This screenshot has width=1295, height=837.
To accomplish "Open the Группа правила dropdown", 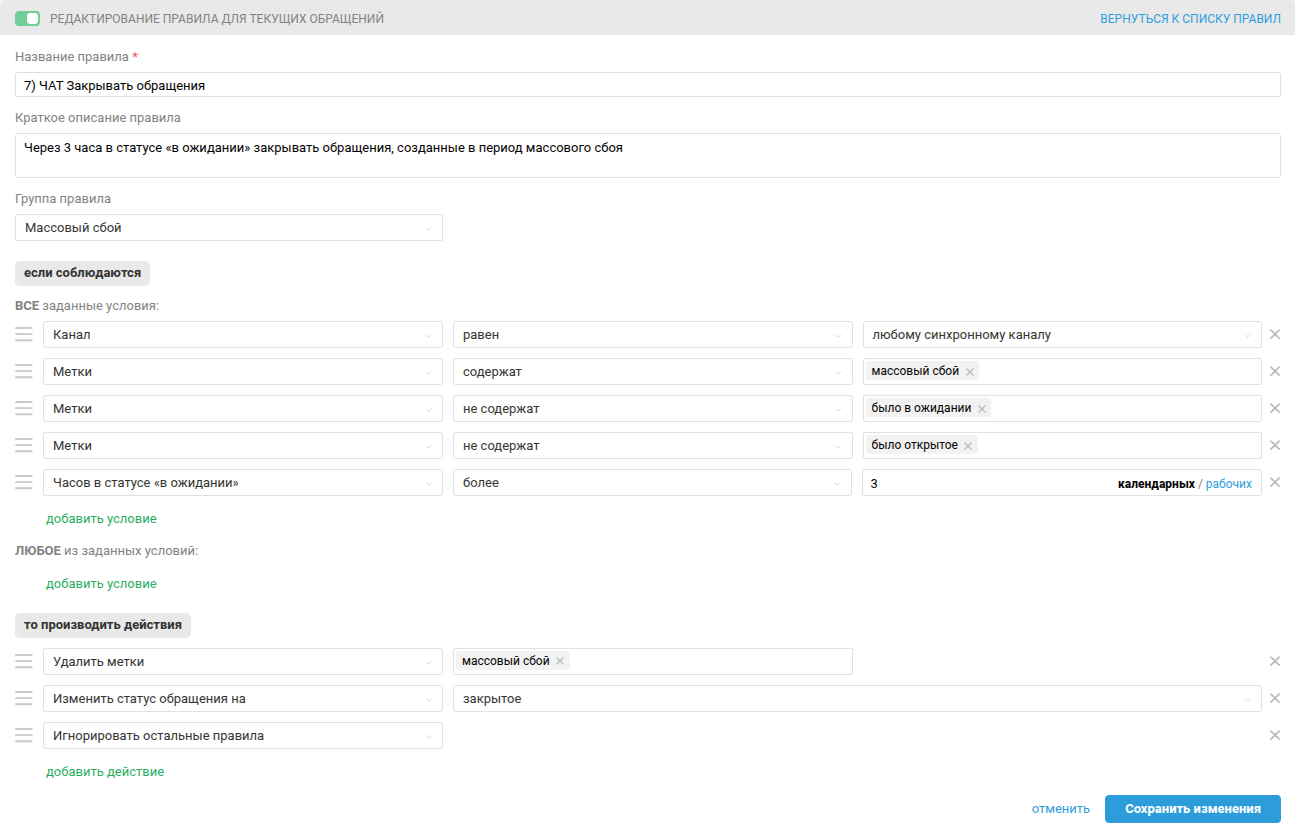I will click(229, 228).
